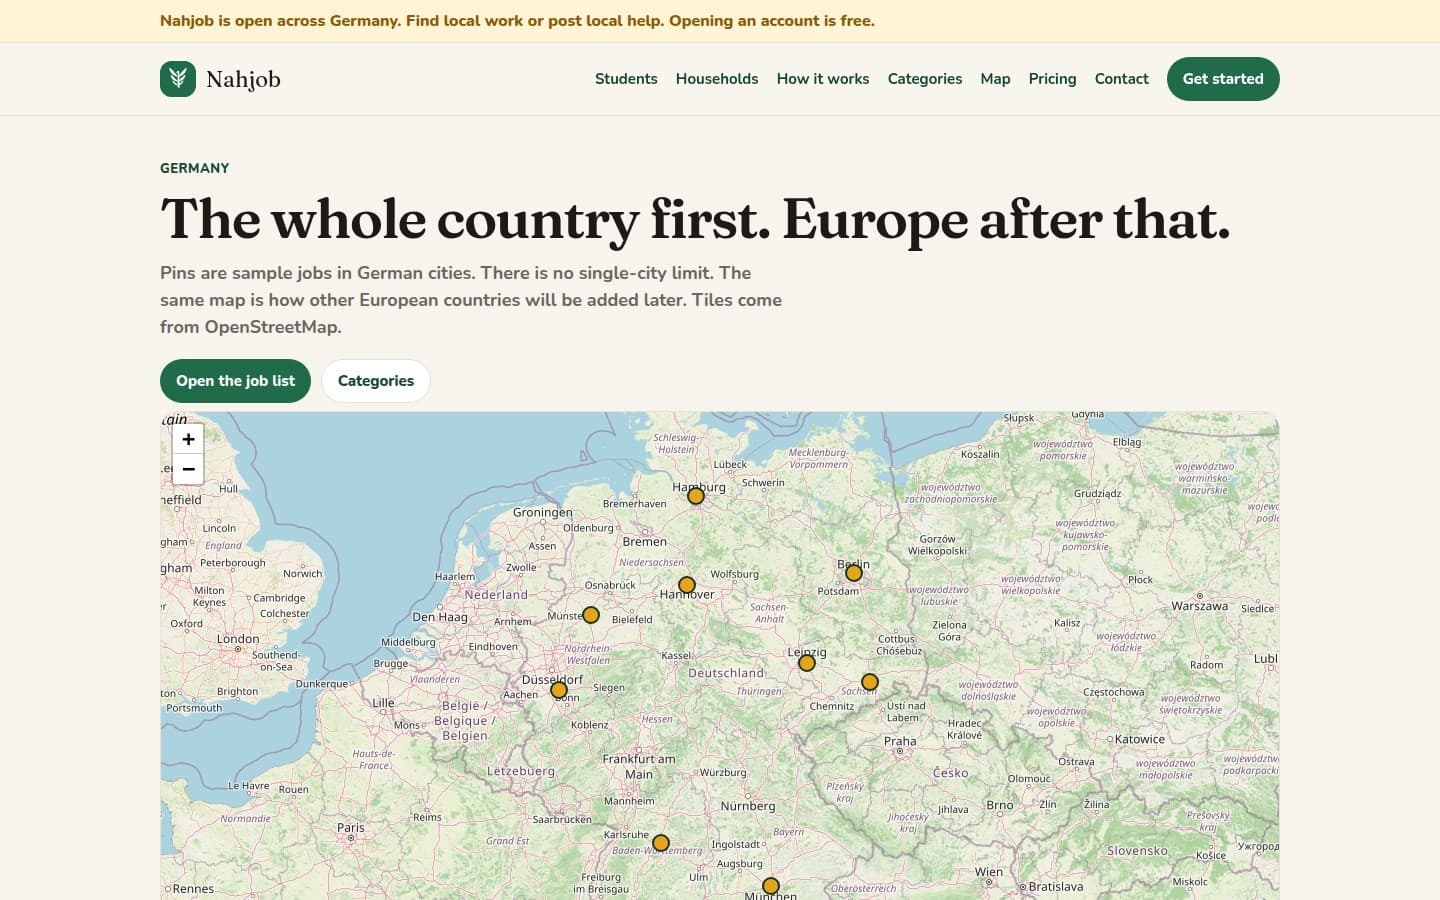Open the Map nav link

995,79
